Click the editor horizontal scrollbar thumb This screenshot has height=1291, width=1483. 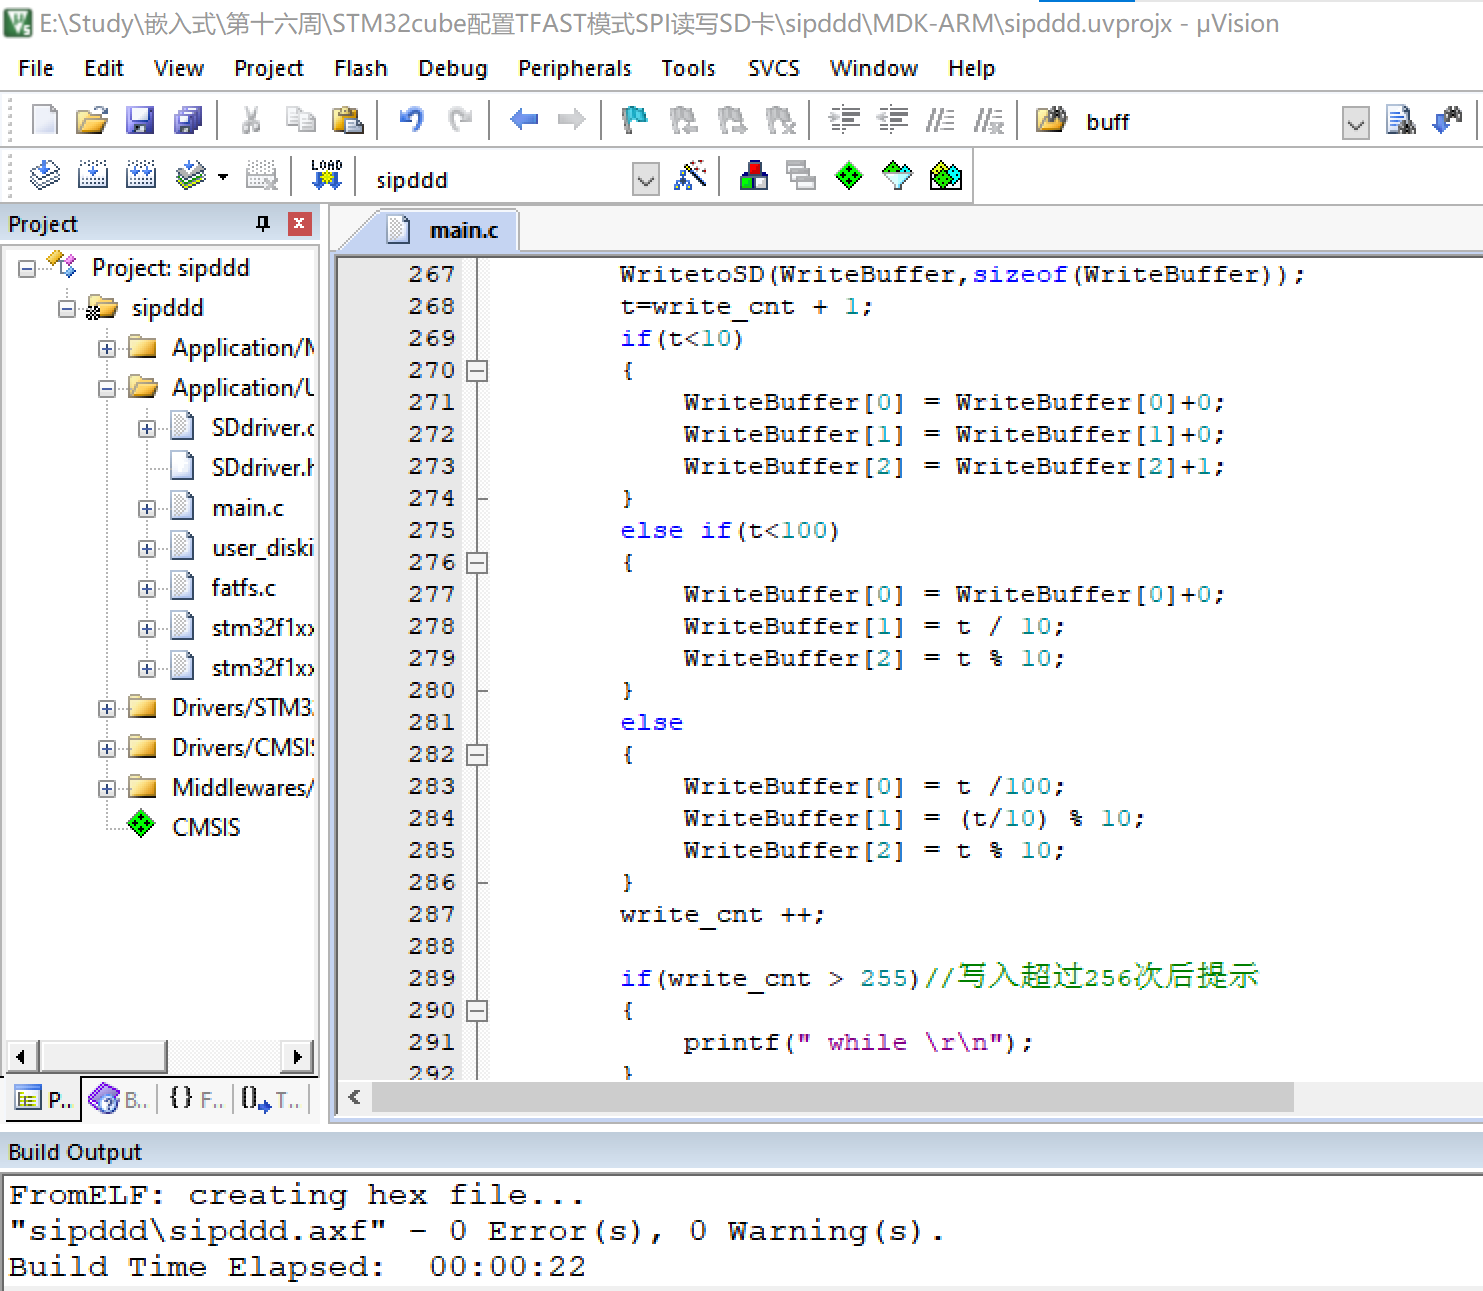point(832,1097)
